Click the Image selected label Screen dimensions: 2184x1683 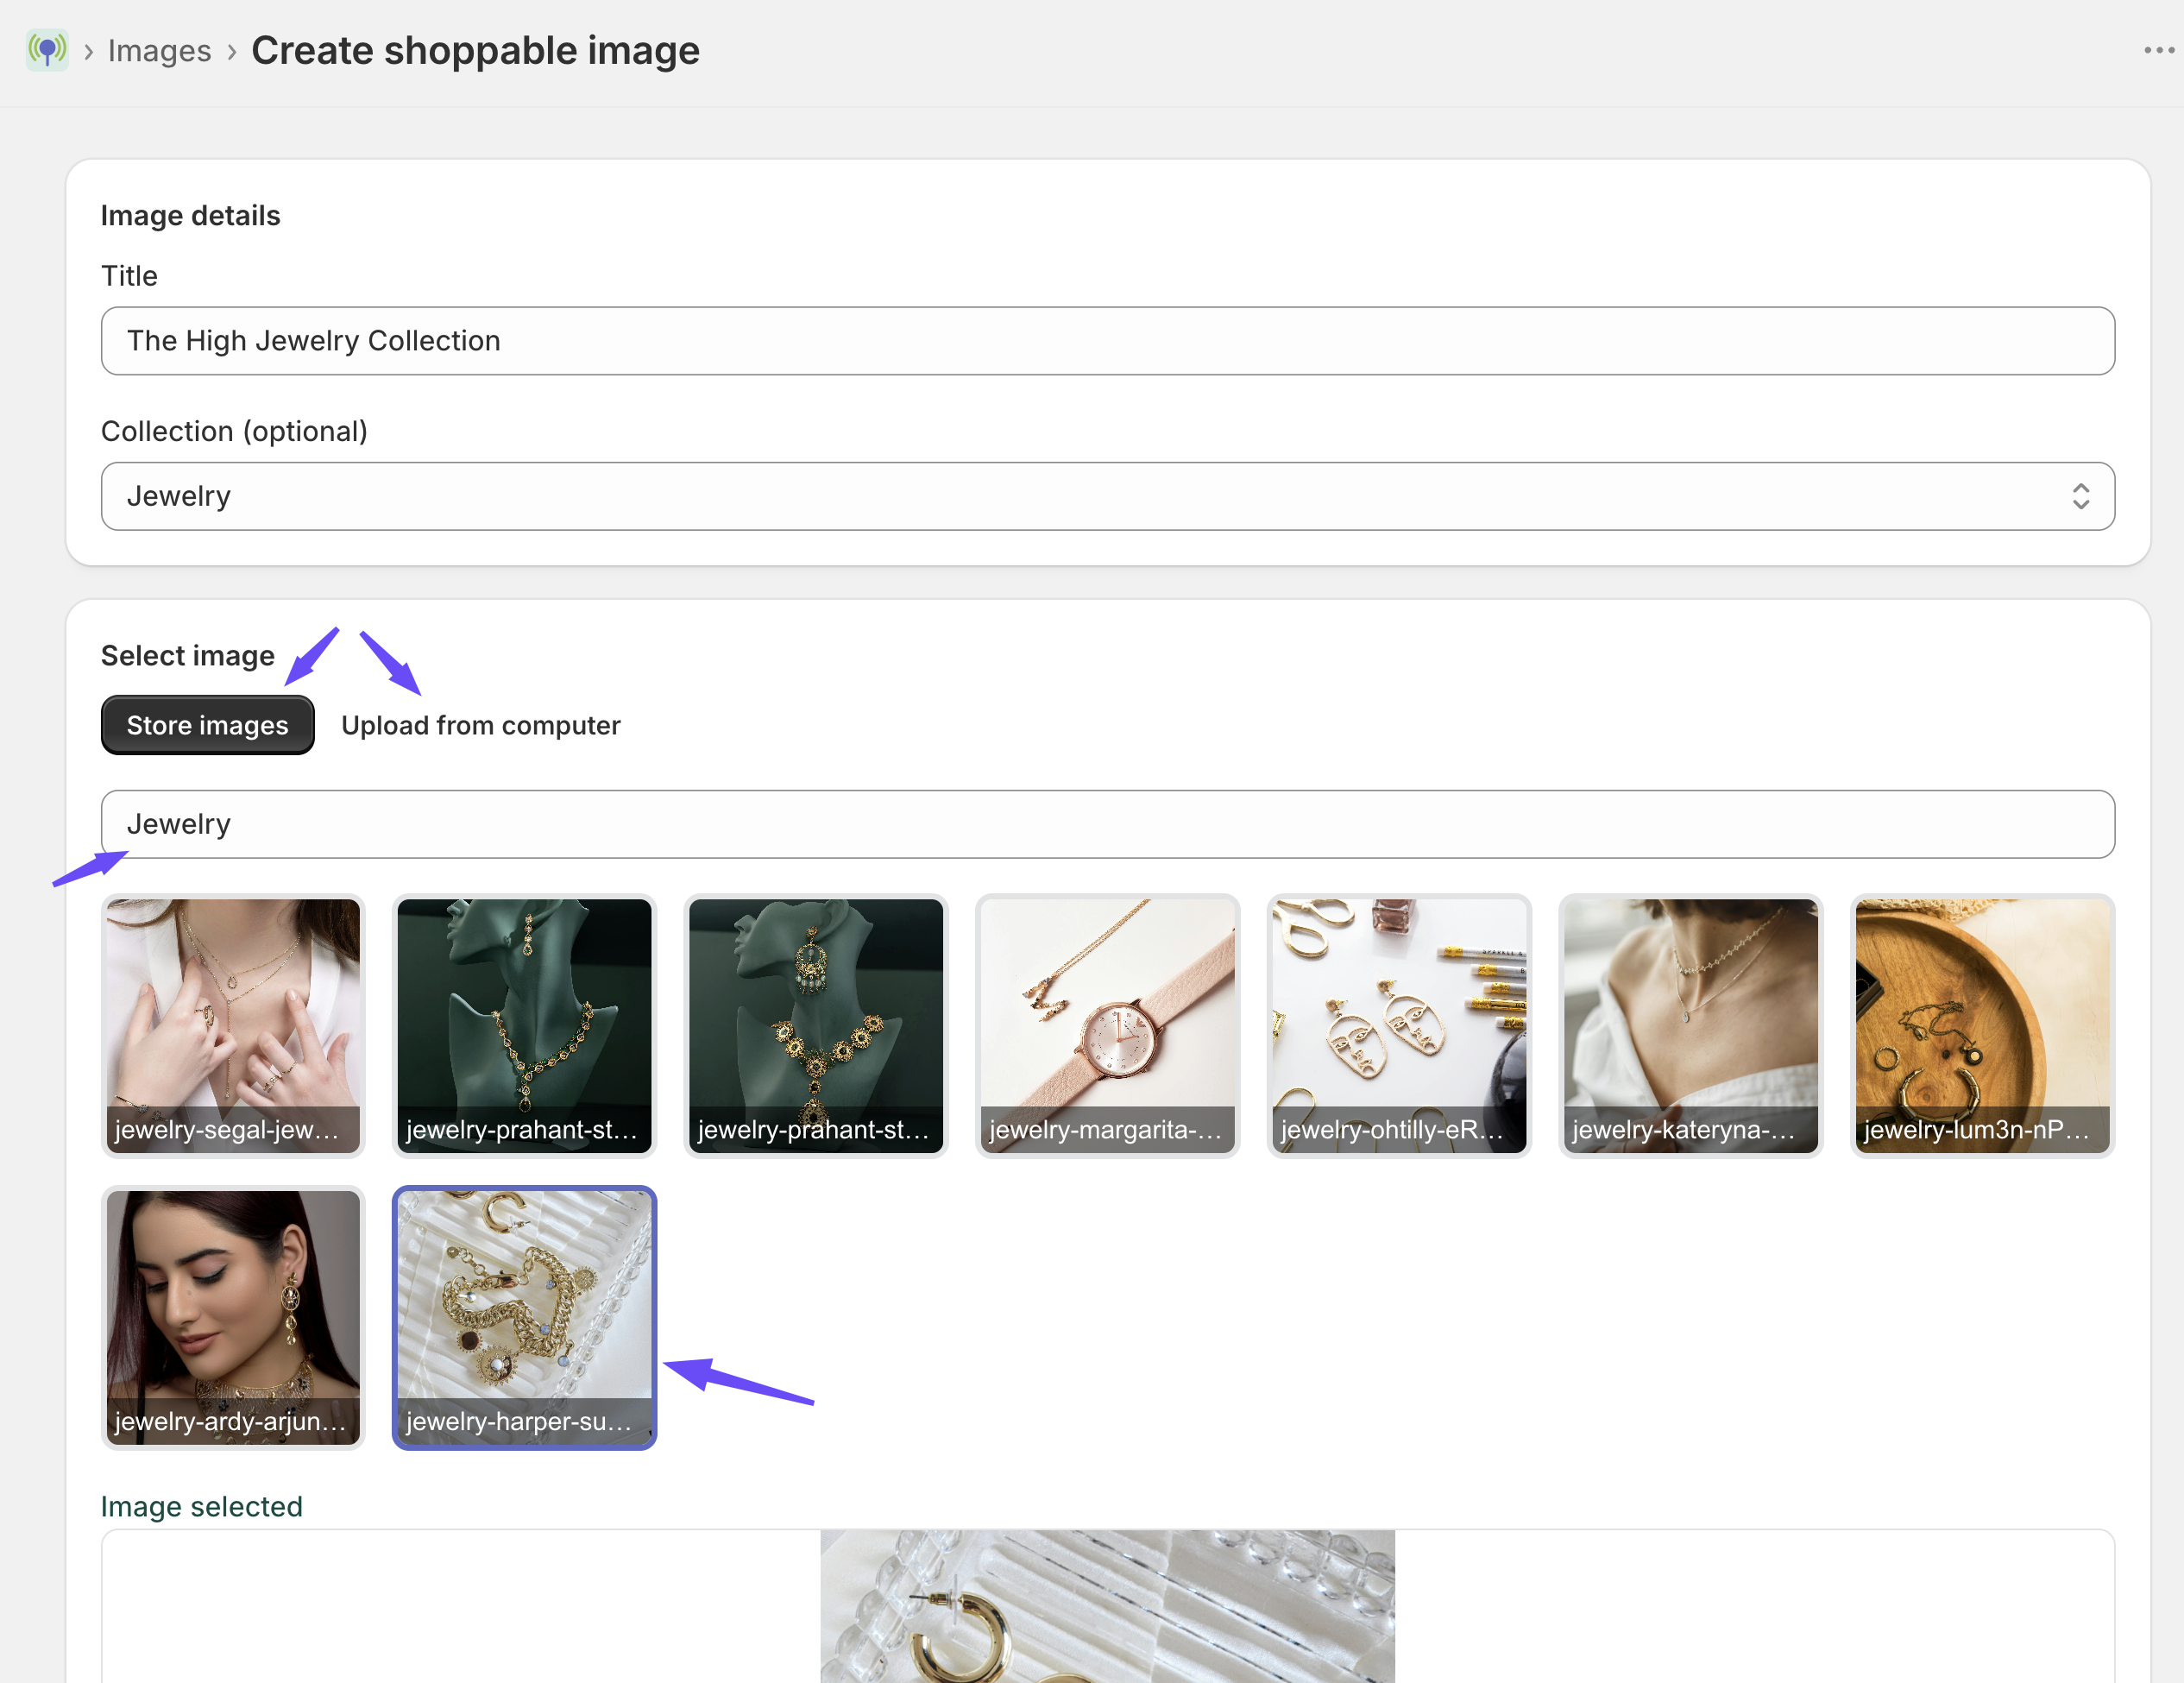(201, 1507)
